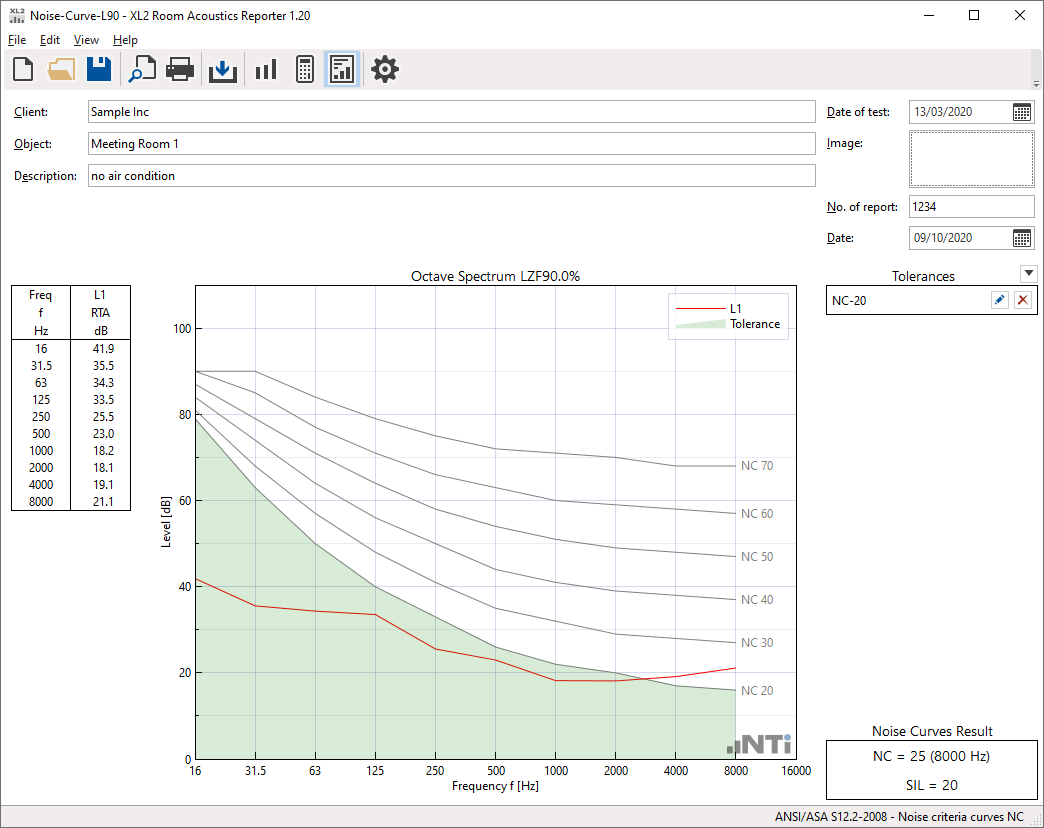
Task: Open a file using the folder icon
Action: point(61,69)
